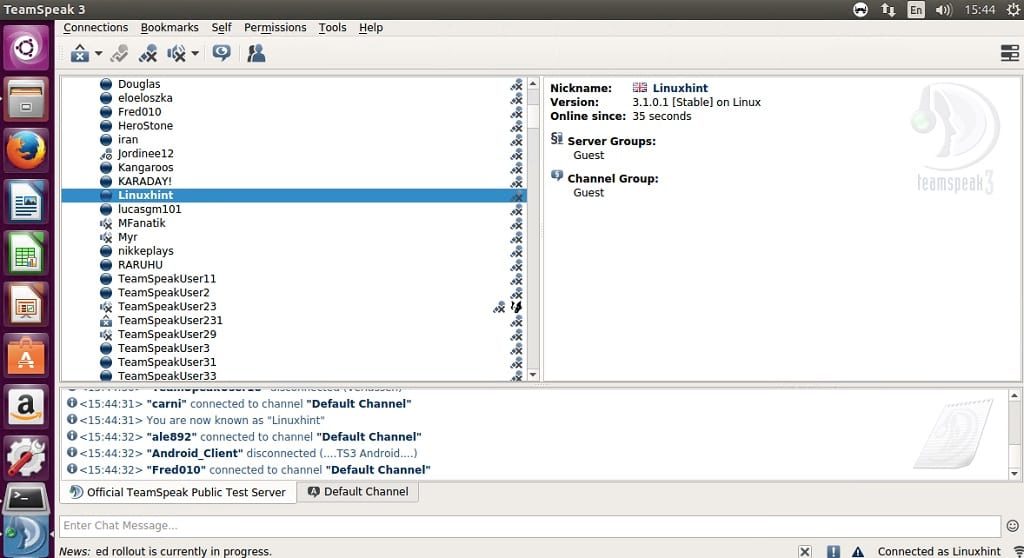This screenshot has width=1024, height=558.
Task: Launch Firefox from the dock
Action: click(26, 150)
